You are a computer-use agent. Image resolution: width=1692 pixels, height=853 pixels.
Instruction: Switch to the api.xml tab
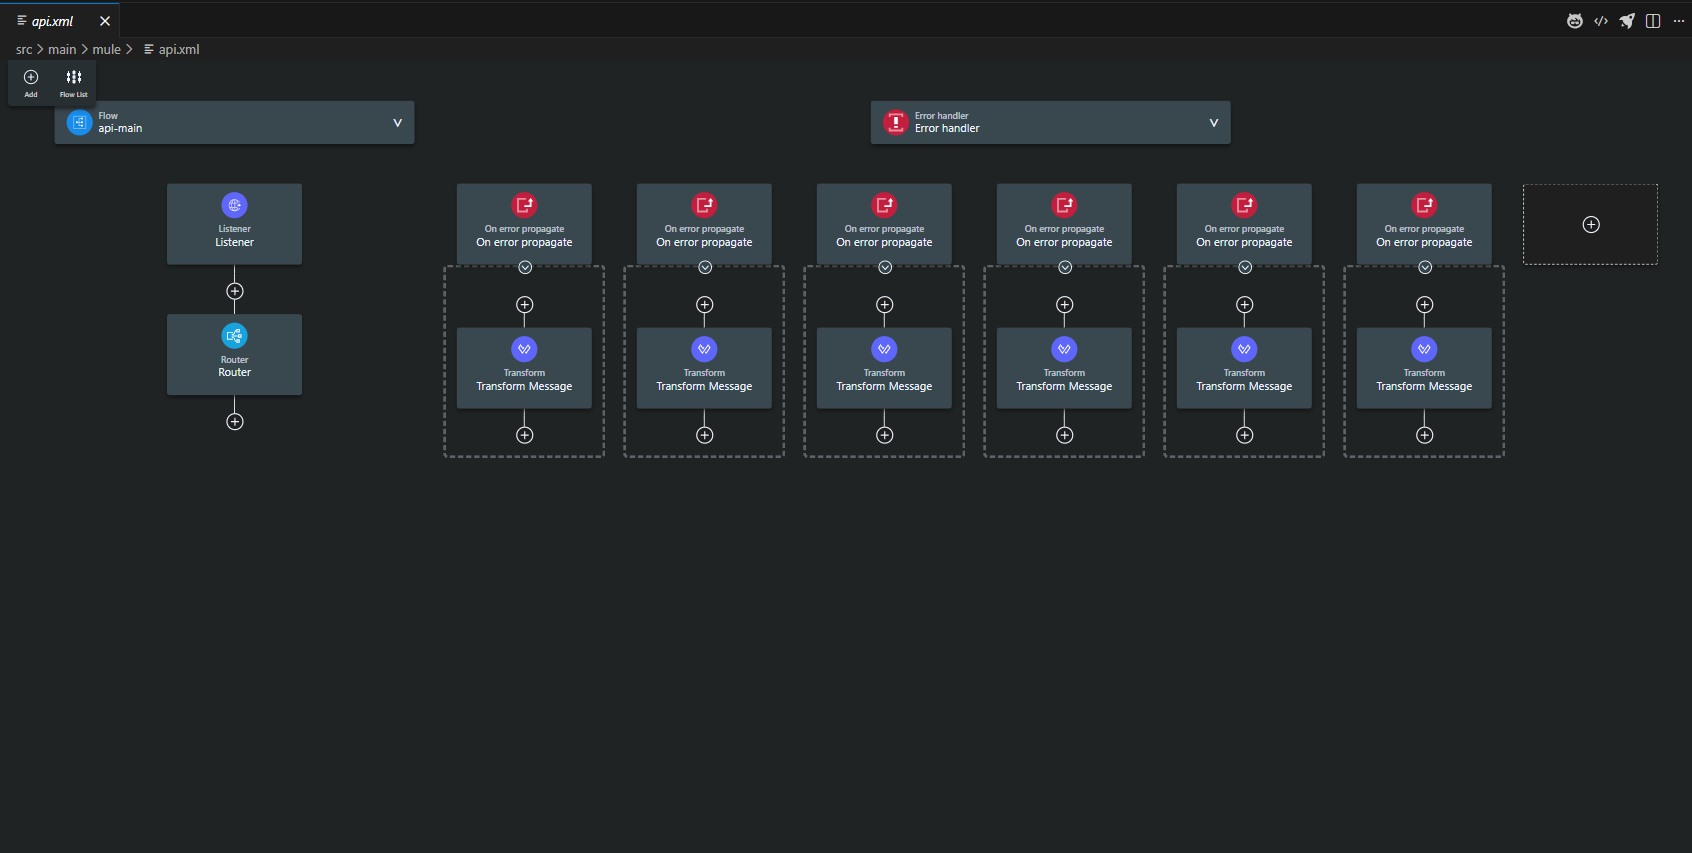point(52,21)
